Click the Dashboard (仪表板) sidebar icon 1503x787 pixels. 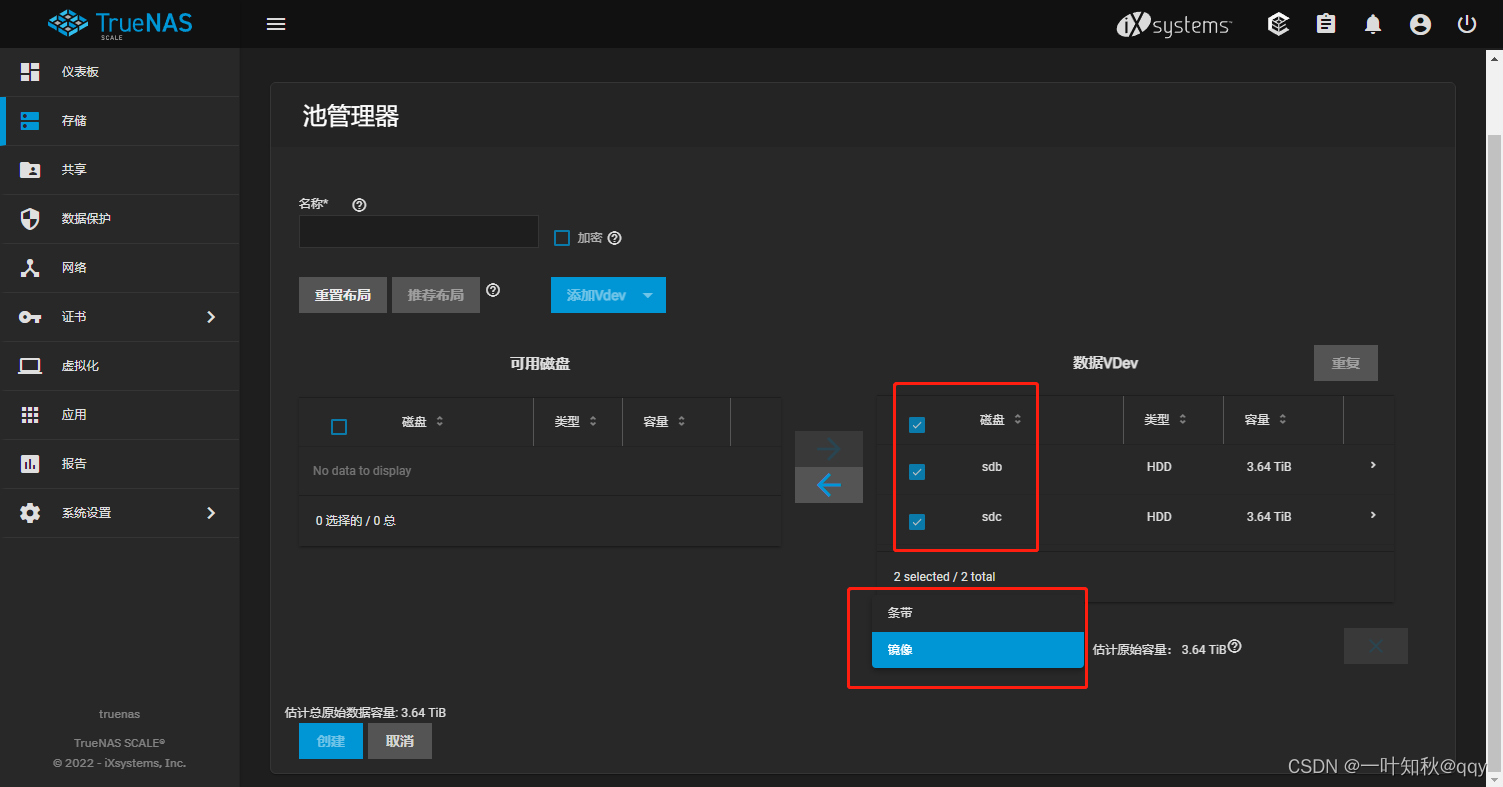[x=30, y=72]
